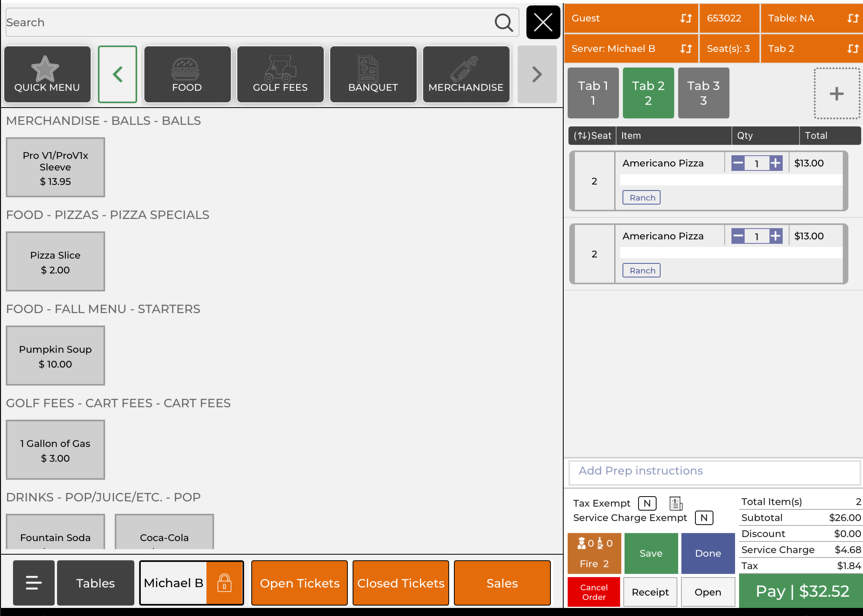This screenshot has height=616, width=863.
Task: Toggle the Ranch modifier on first pizza
Action: click(642, 198)
